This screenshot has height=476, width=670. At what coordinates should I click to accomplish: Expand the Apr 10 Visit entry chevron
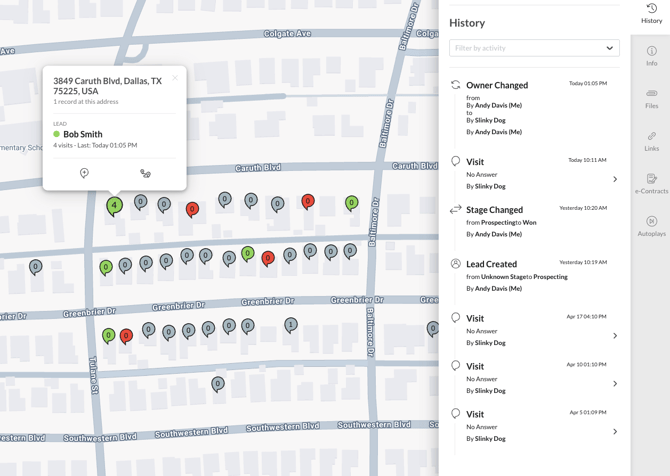pyautogui.click(x=615, y=384)
